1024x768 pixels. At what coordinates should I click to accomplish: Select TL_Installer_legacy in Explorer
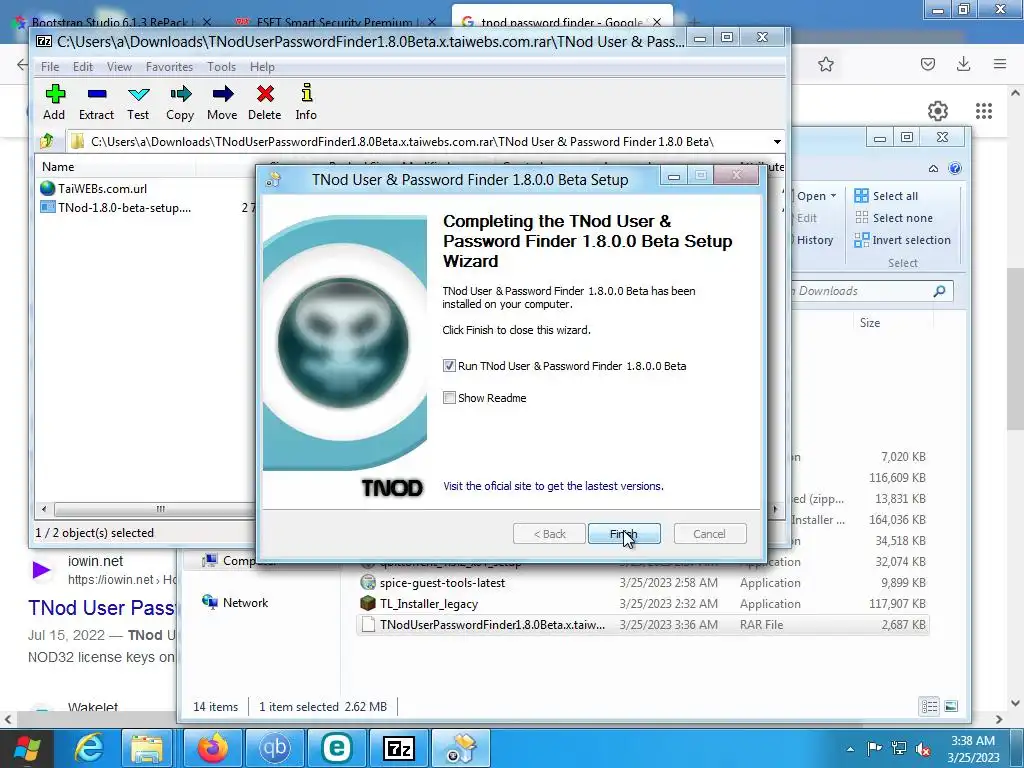[x=644, y=603]
